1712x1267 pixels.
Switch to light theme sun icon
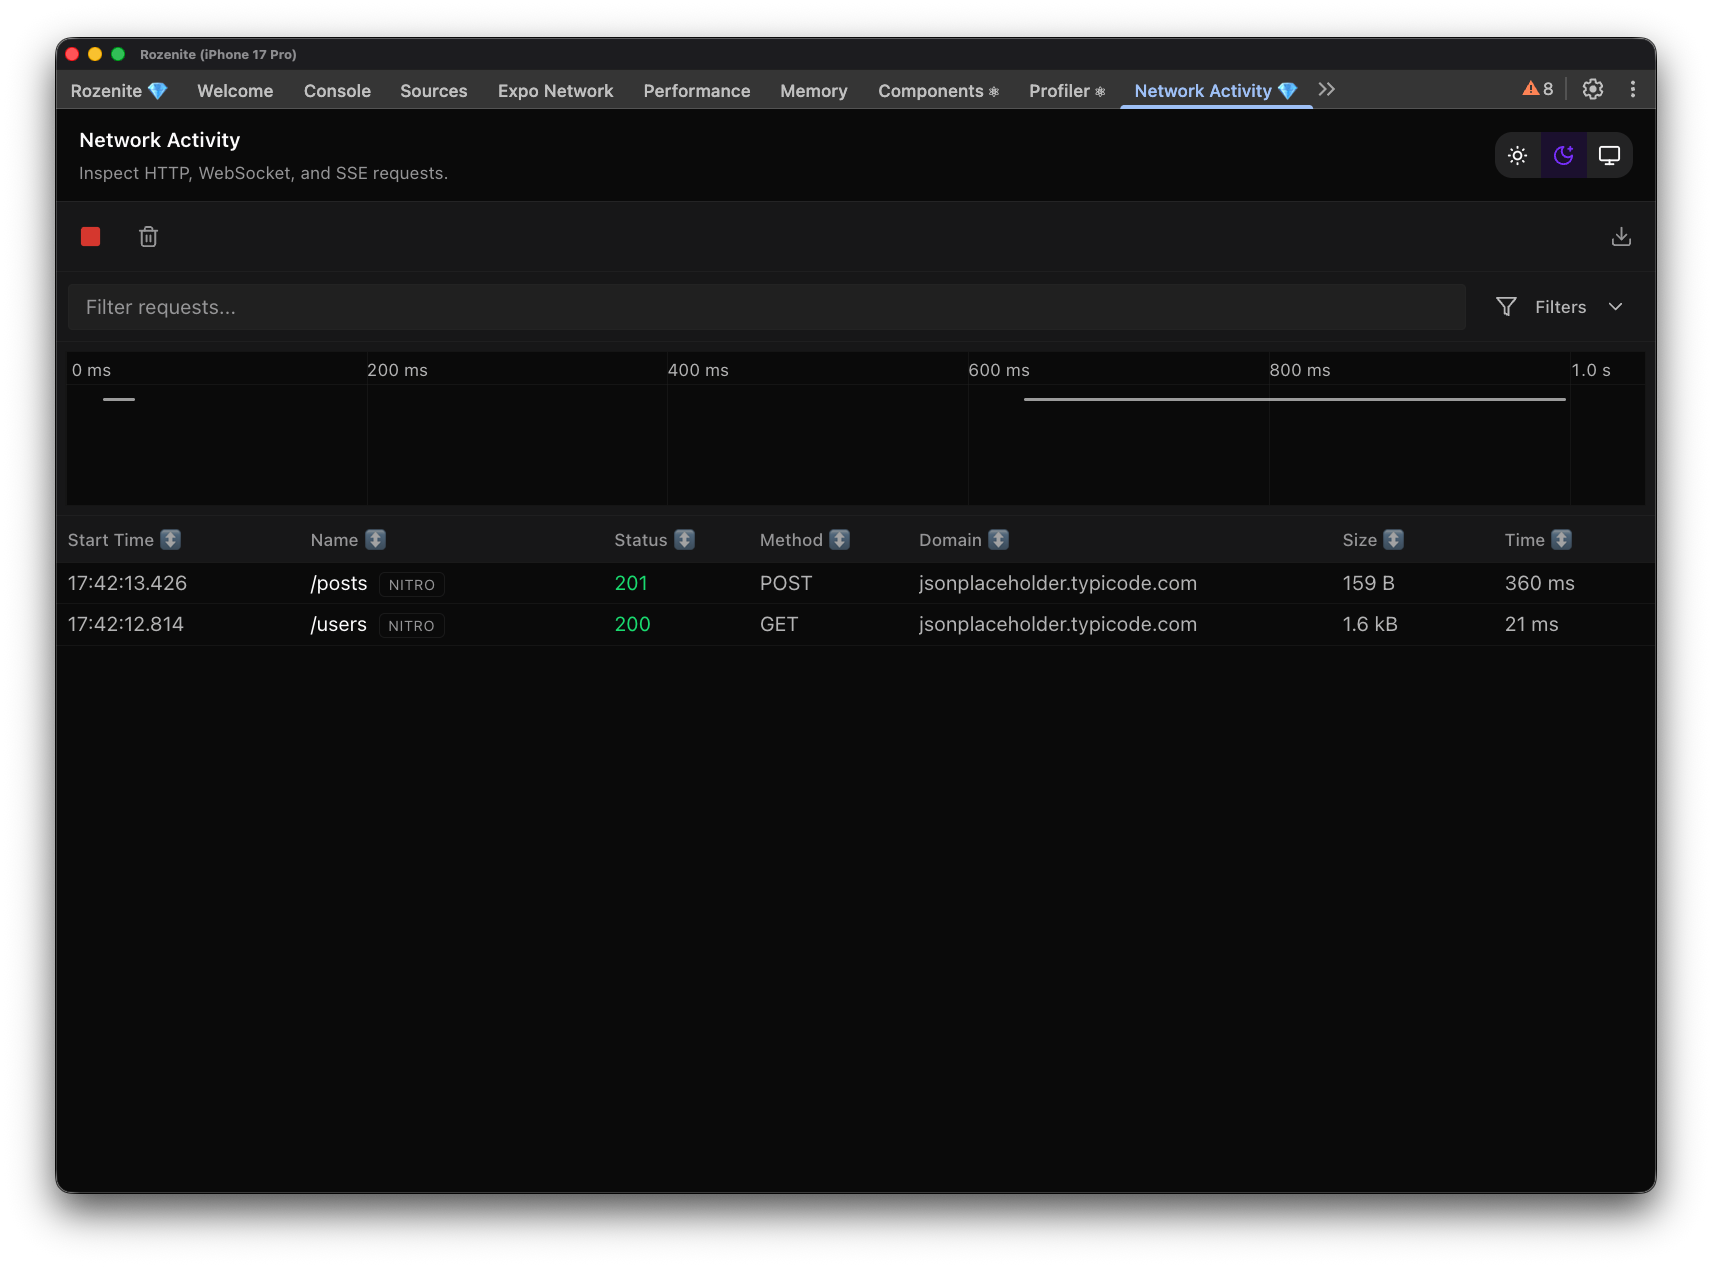[1517, 156]
